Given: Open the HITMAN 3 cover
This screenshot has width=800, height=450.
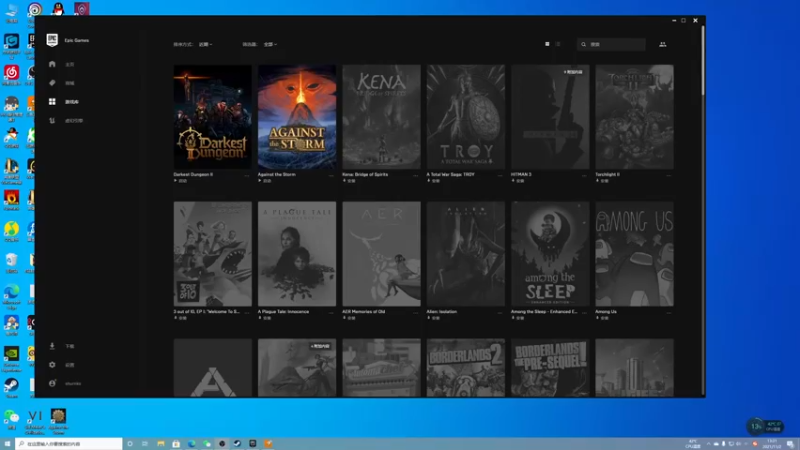Looking at the screenshot, I should pyautogui.click(x=551, y=117).
